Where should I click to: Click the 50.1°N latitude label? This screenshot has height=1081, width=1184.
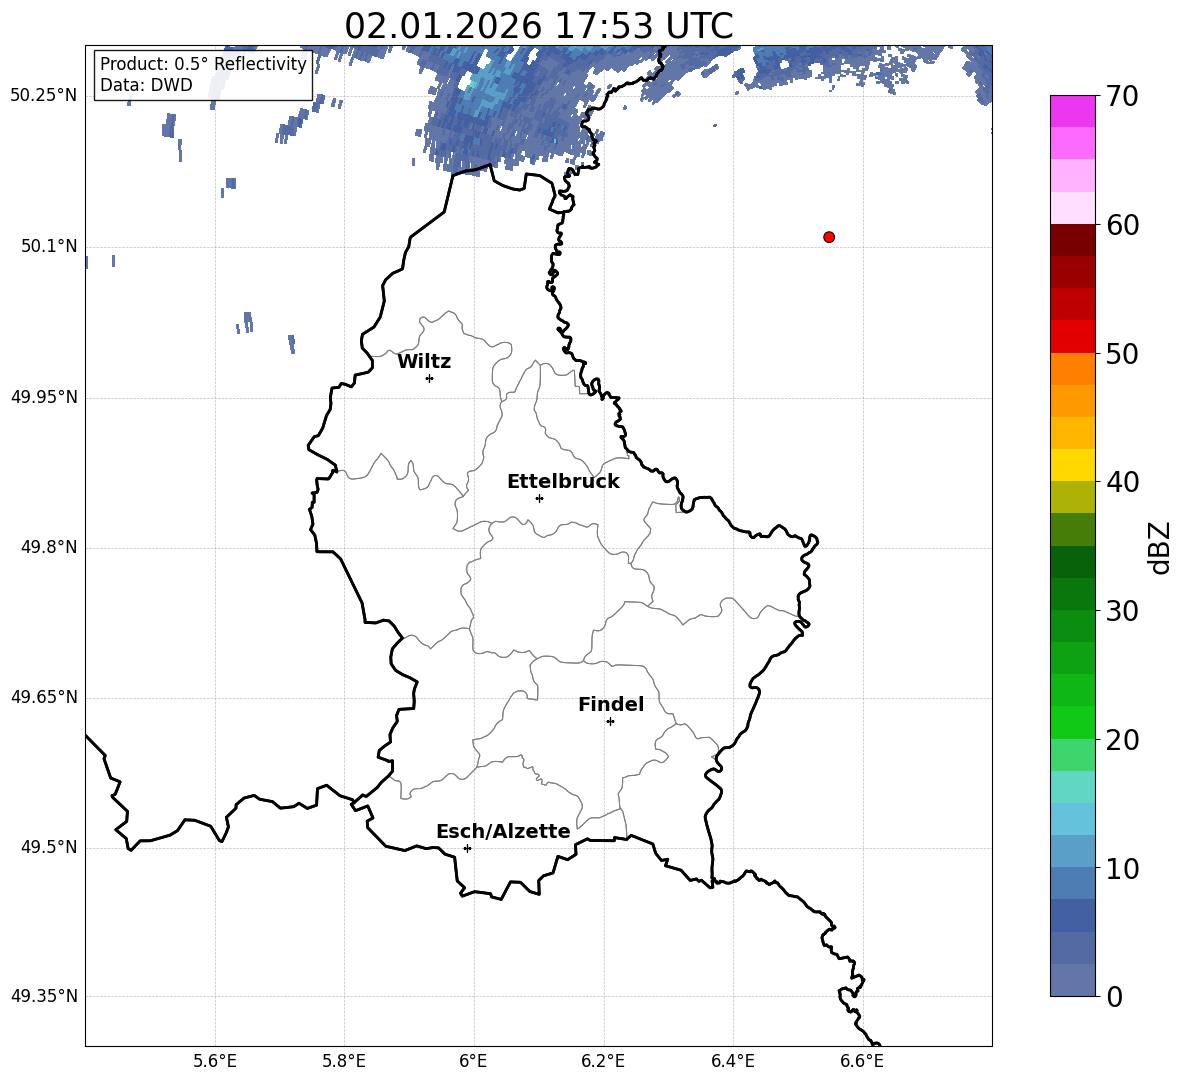(x=49, y=247)
